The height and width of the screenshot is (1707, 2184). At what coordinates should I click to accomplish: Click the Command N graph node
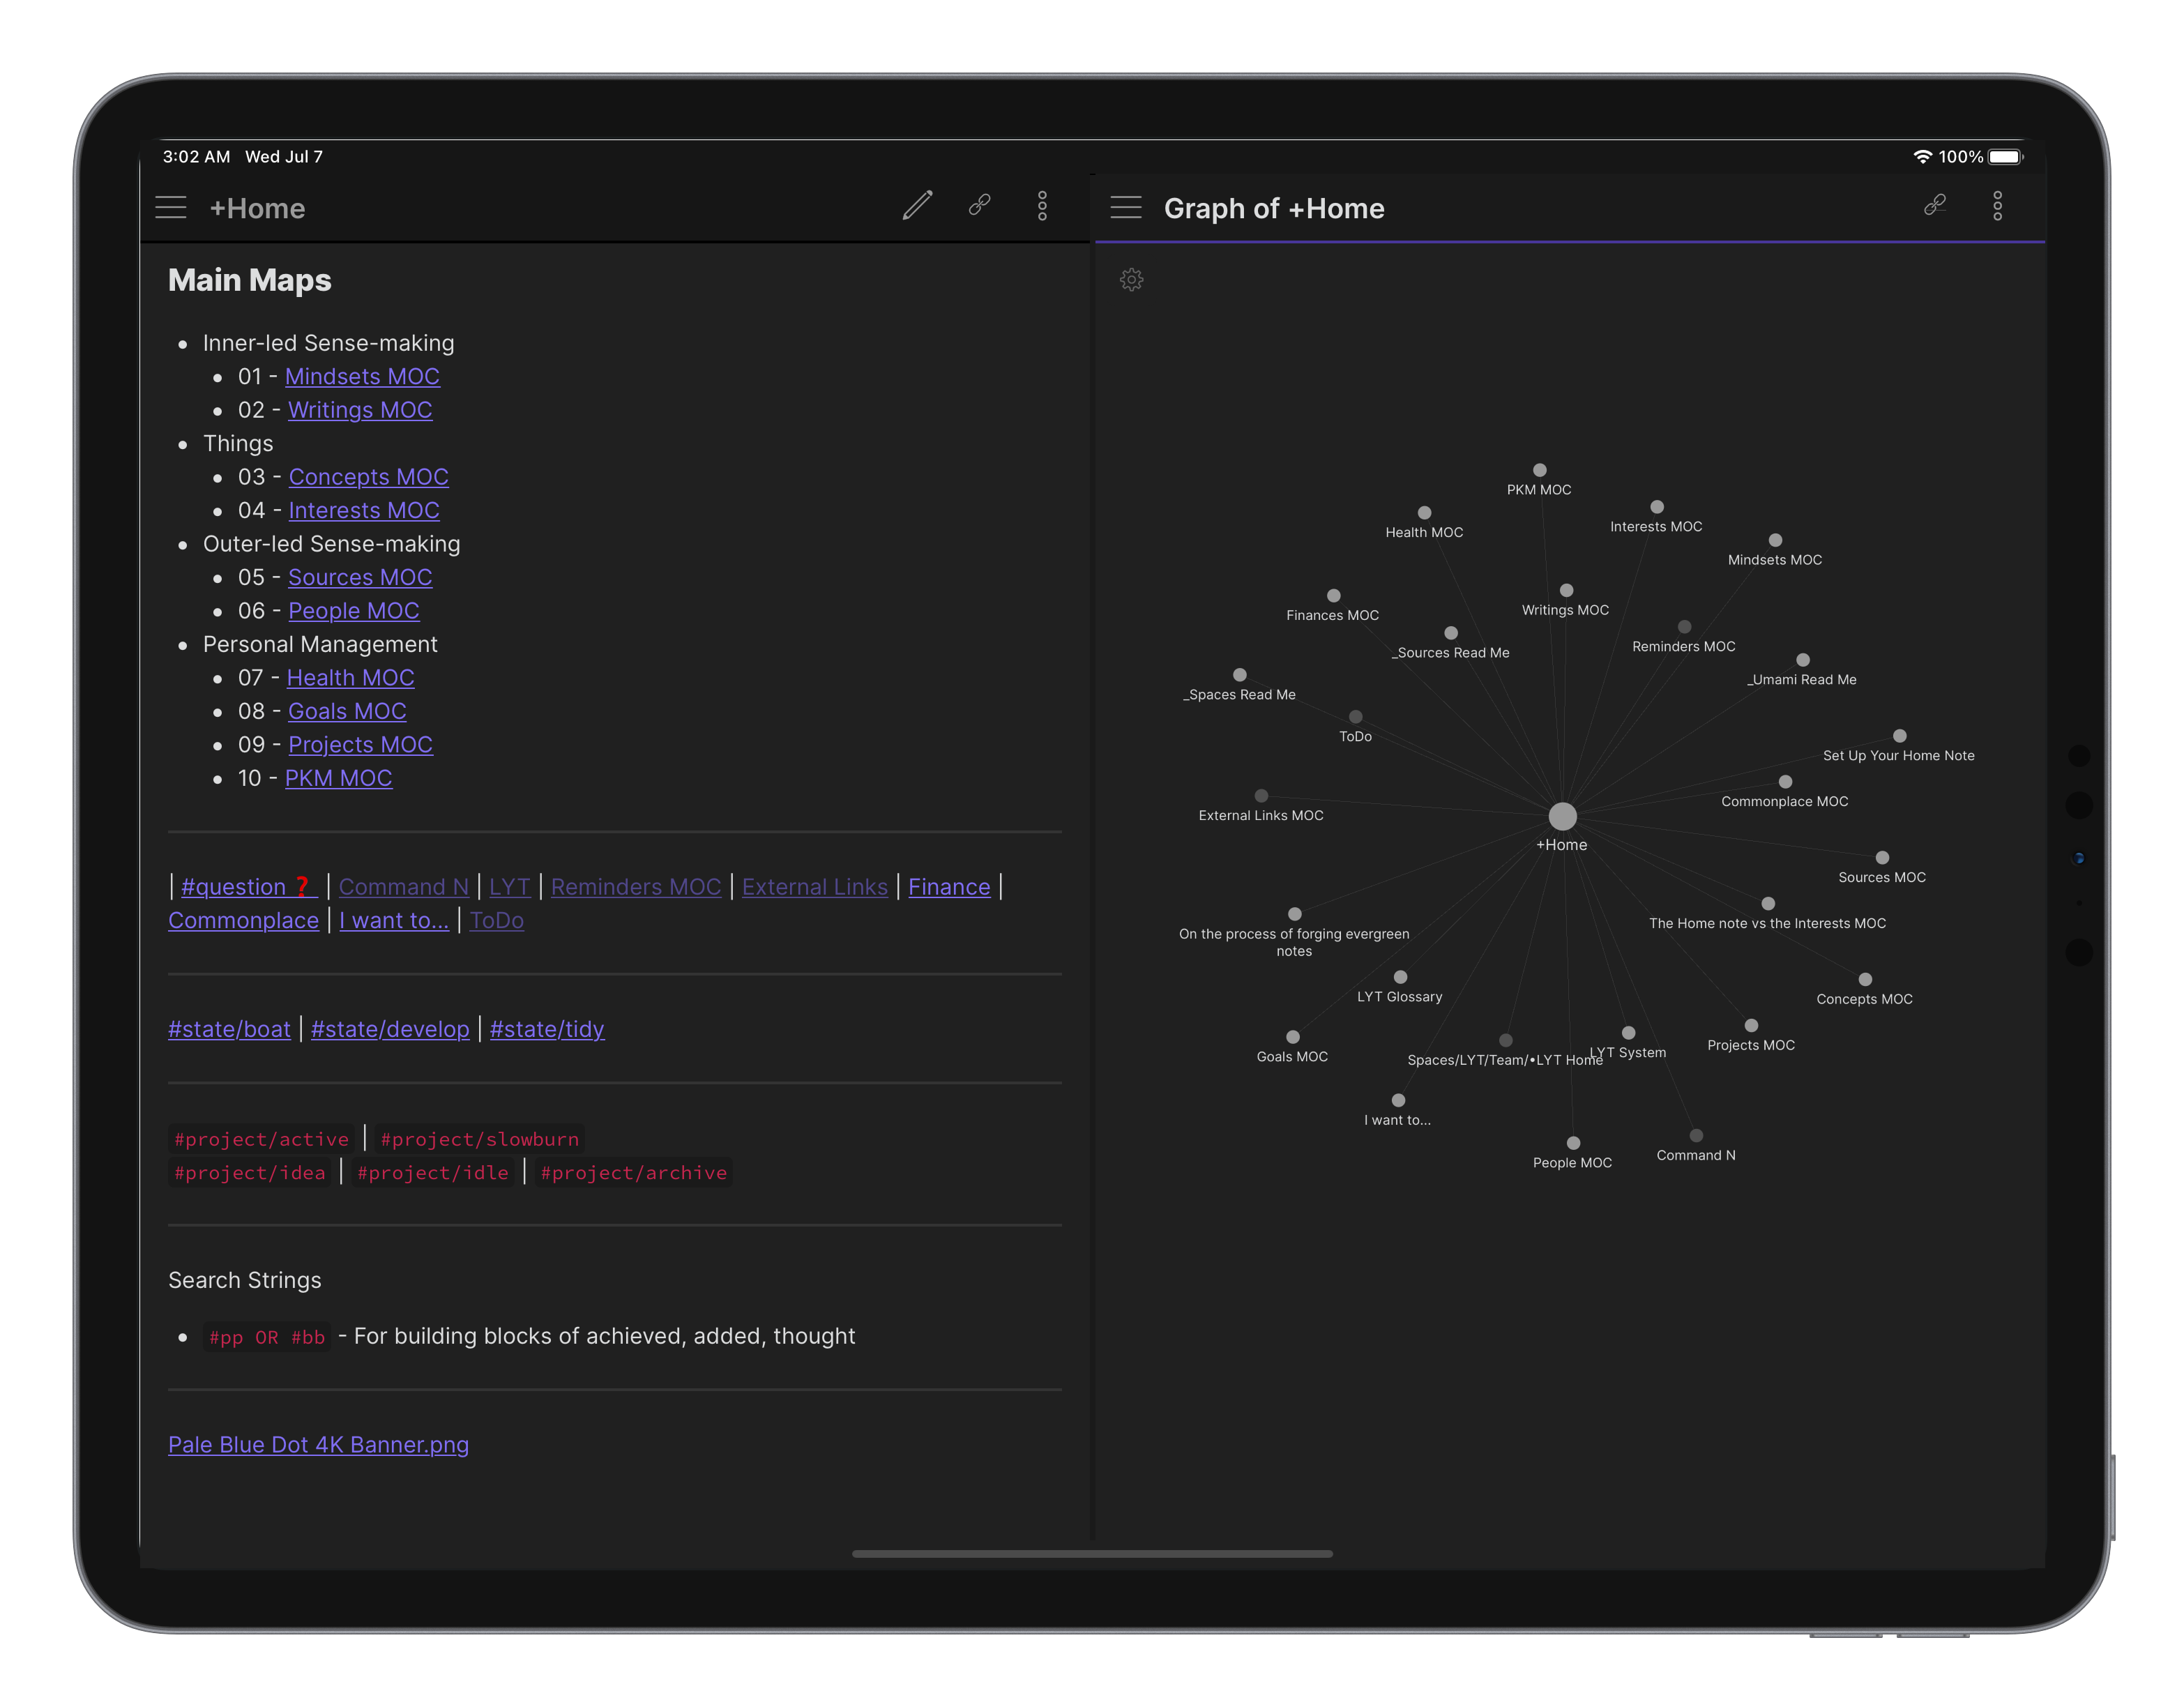coord(1696,1136)
